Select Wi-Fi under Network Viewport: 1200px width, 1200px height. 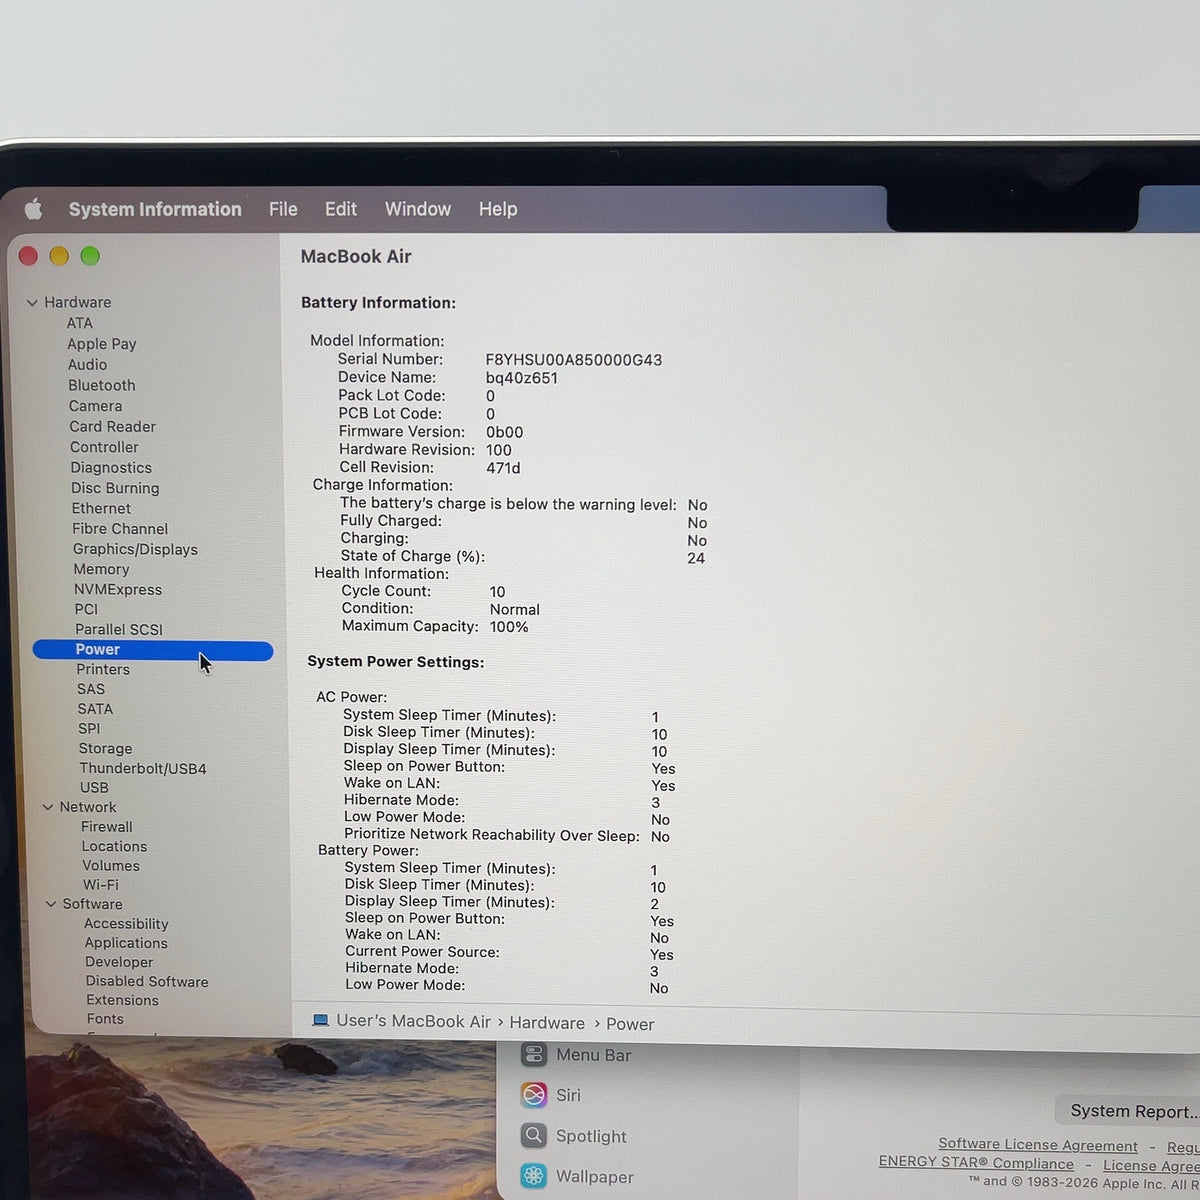pos(100,884)
